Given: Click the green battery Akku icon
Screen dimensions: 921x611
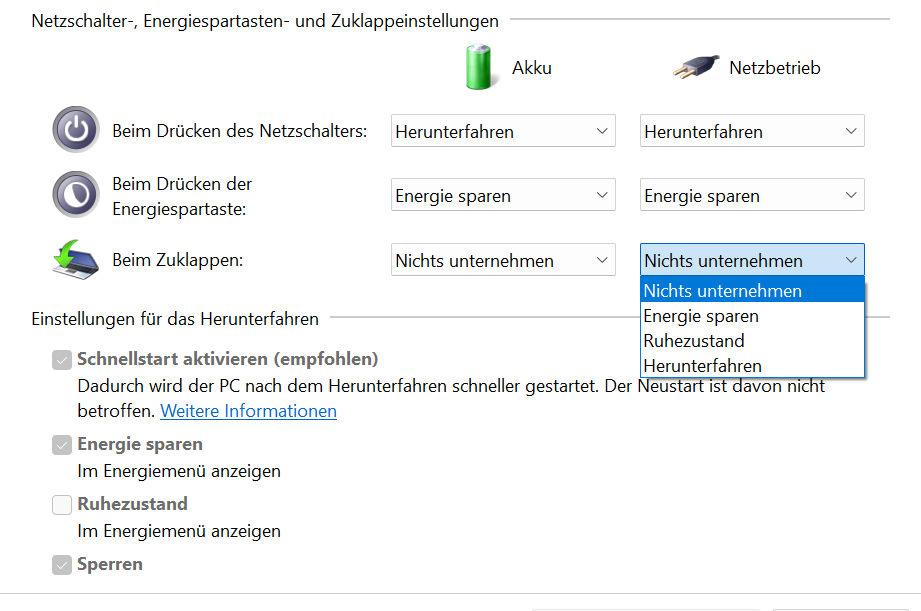Looking at the screenshot, I should point(479,67).
